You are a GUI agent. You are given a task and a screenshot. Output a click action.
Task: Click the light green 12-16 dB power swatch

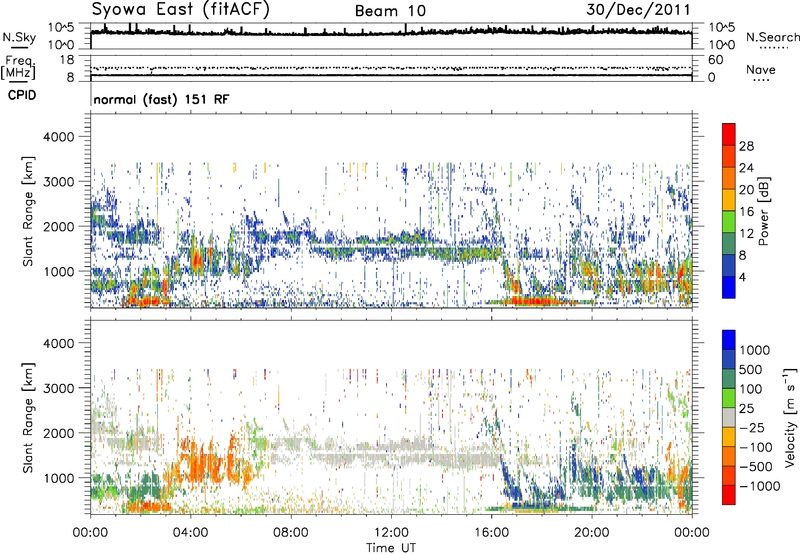[729, 221]
